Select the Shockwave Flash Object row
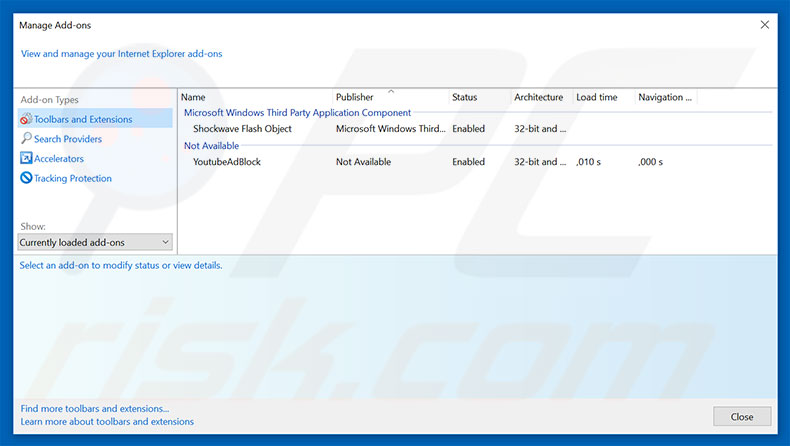The width and height of the screenshot is (790, 446). click(242, 129)
